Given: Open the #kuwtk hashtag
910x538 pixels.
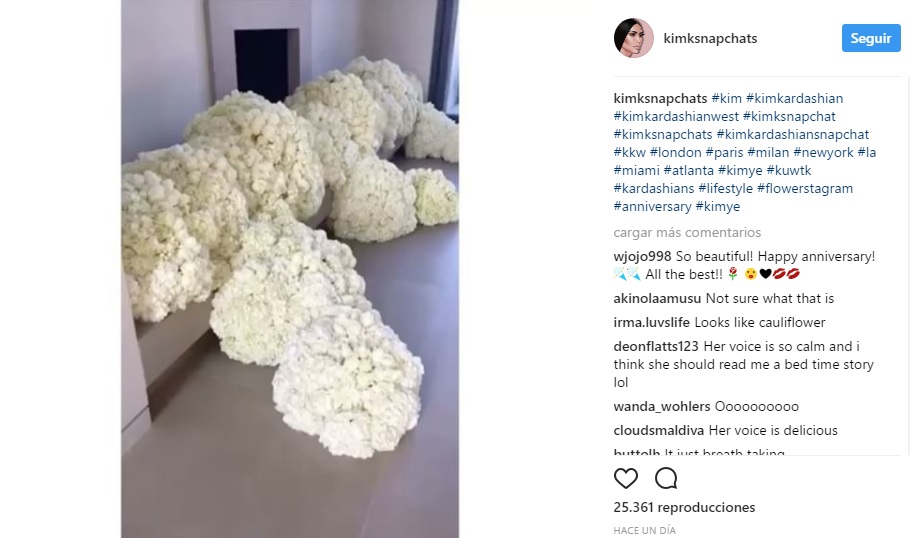Looking at the screenshot, I should [x=789, y=170].
